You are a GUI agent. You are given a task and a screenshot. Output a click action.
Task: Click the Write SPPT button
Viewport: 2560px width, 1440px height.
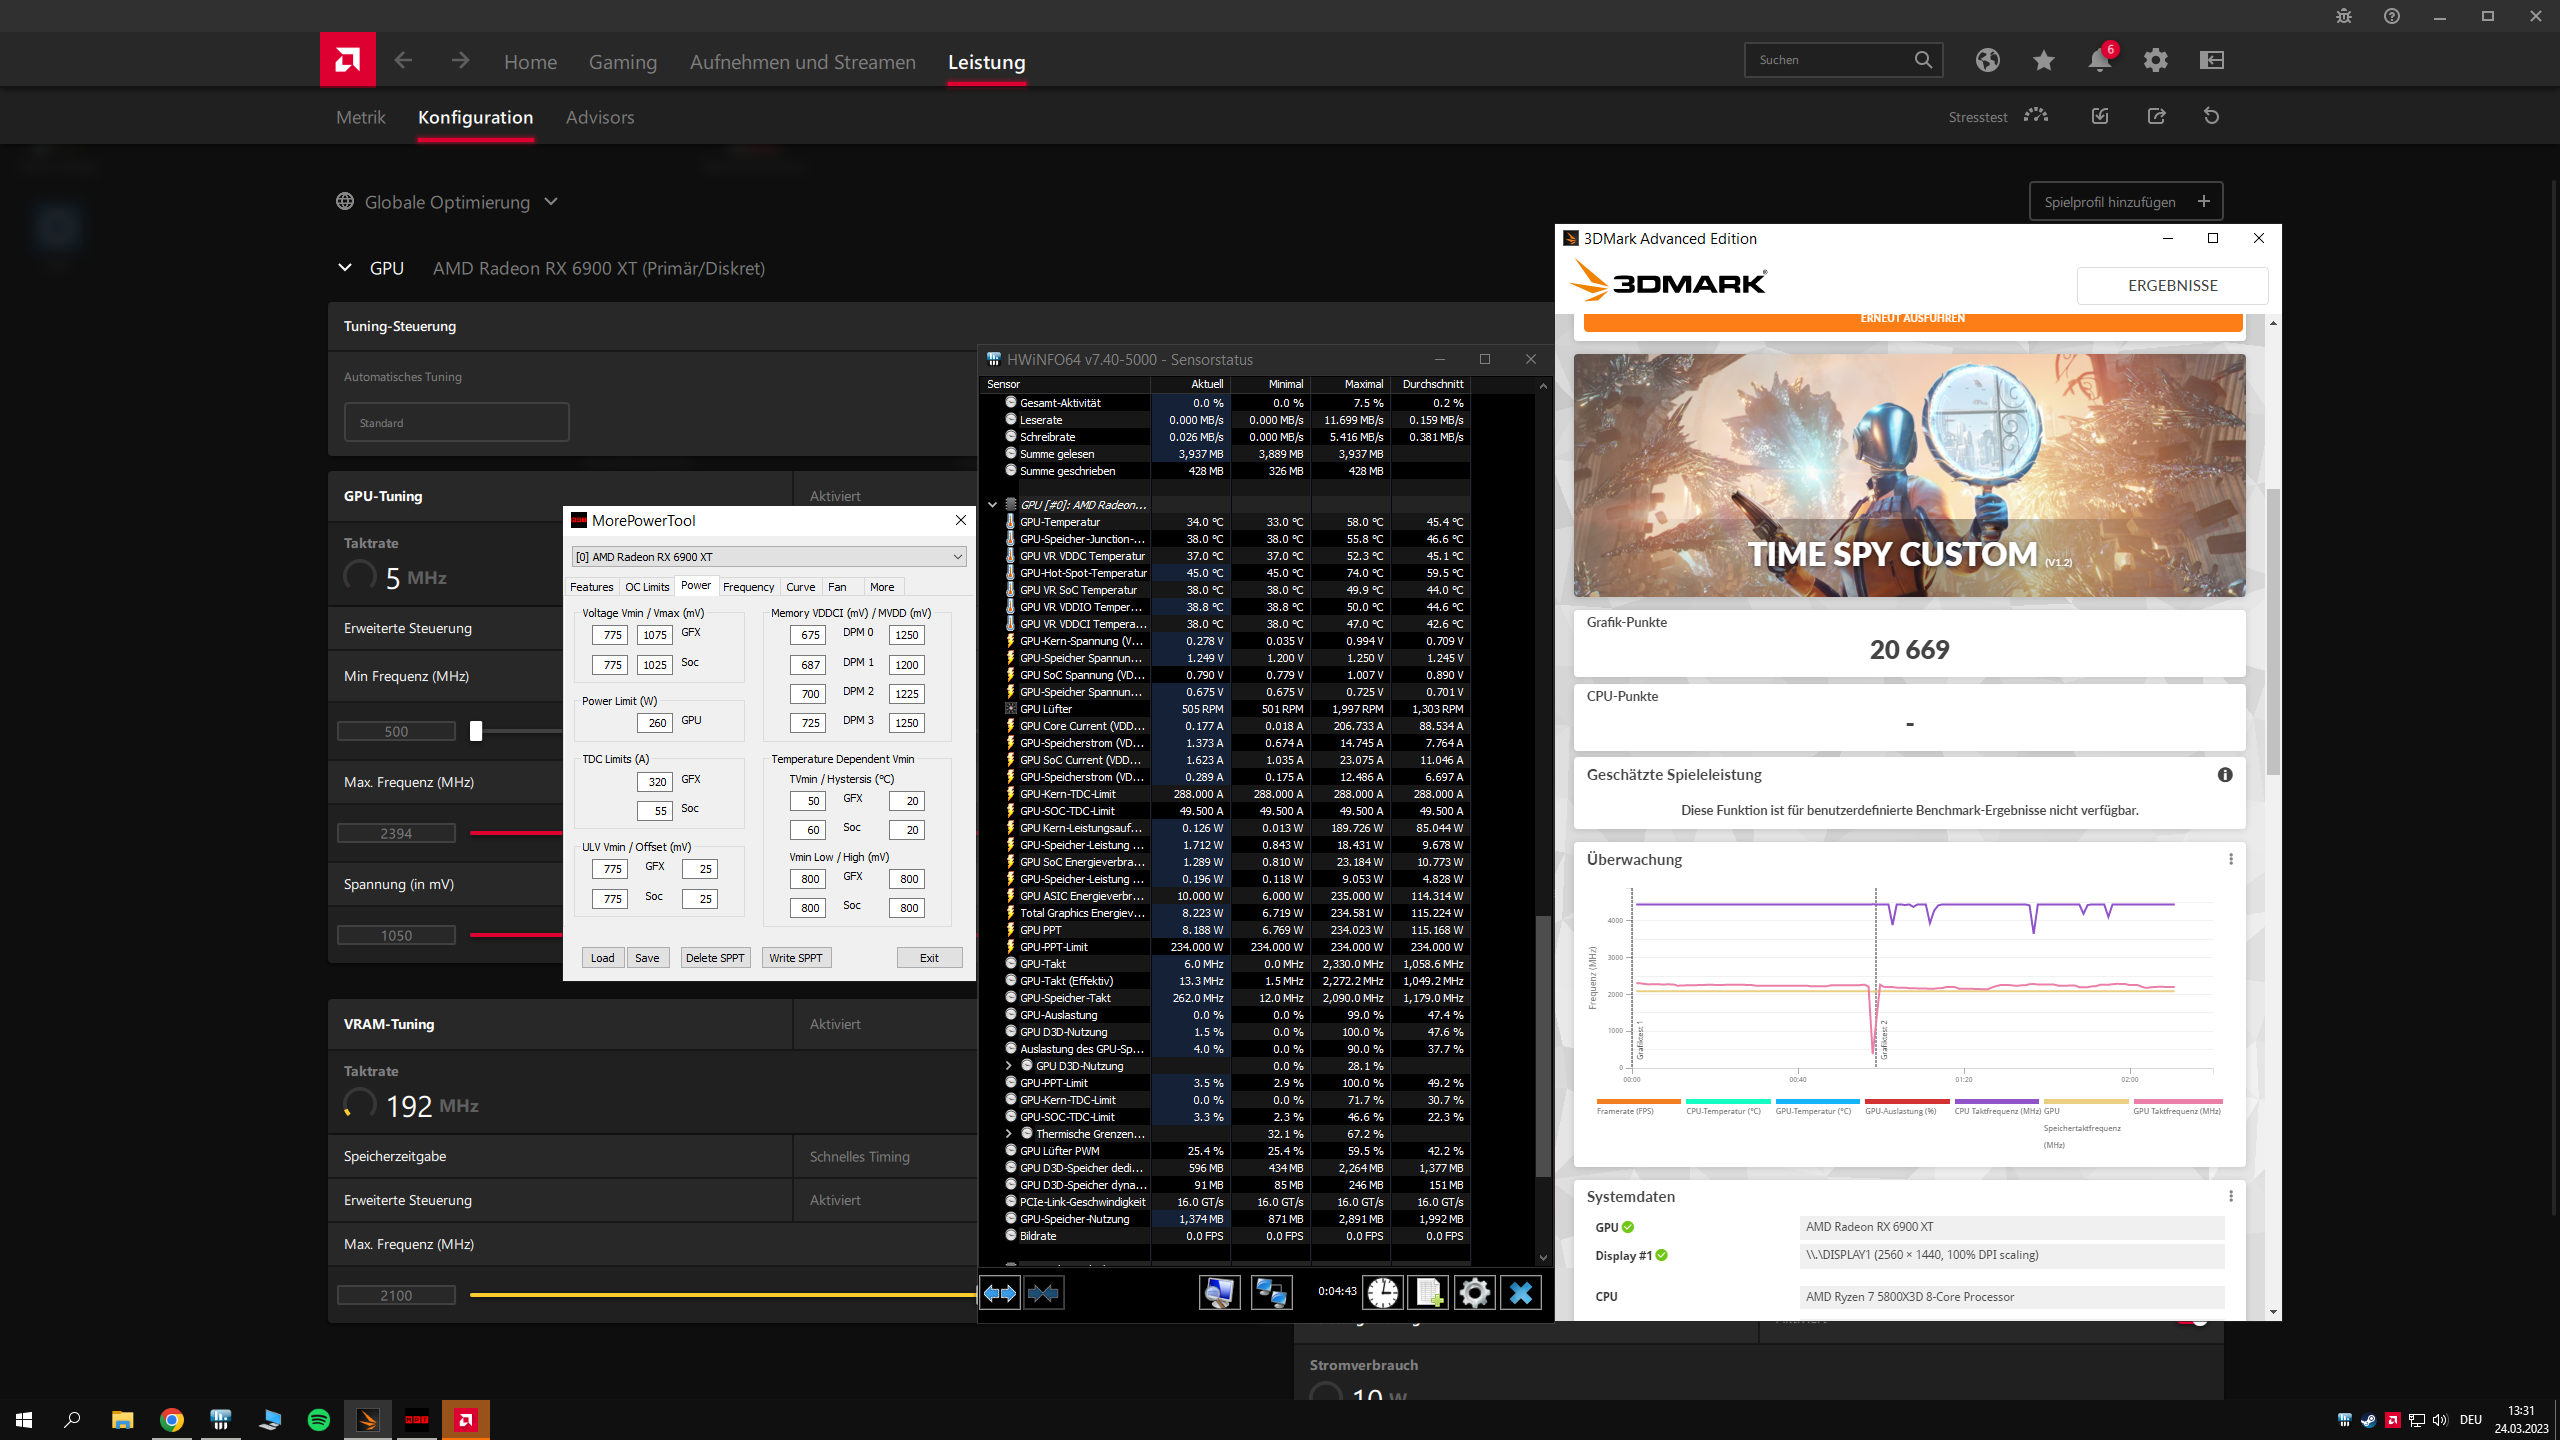click(x=796, y=958)
